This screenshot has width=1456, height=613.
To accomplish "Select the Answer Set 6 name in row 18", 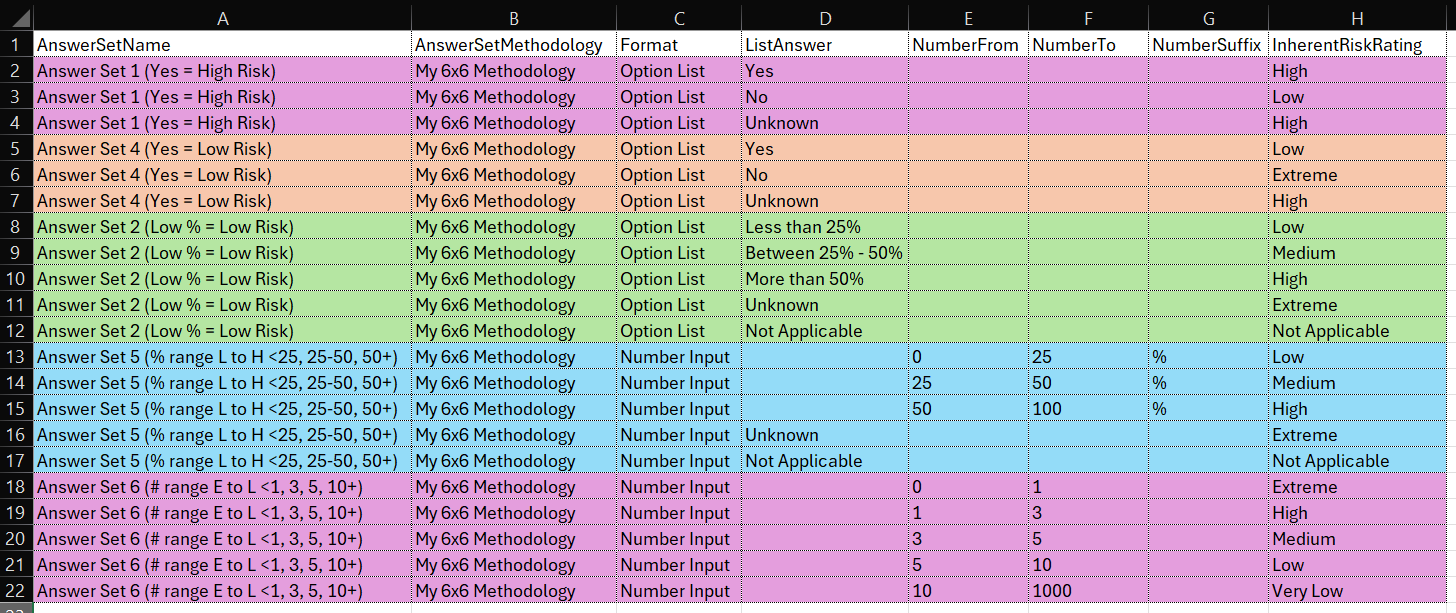I will [x=222, y=487].
